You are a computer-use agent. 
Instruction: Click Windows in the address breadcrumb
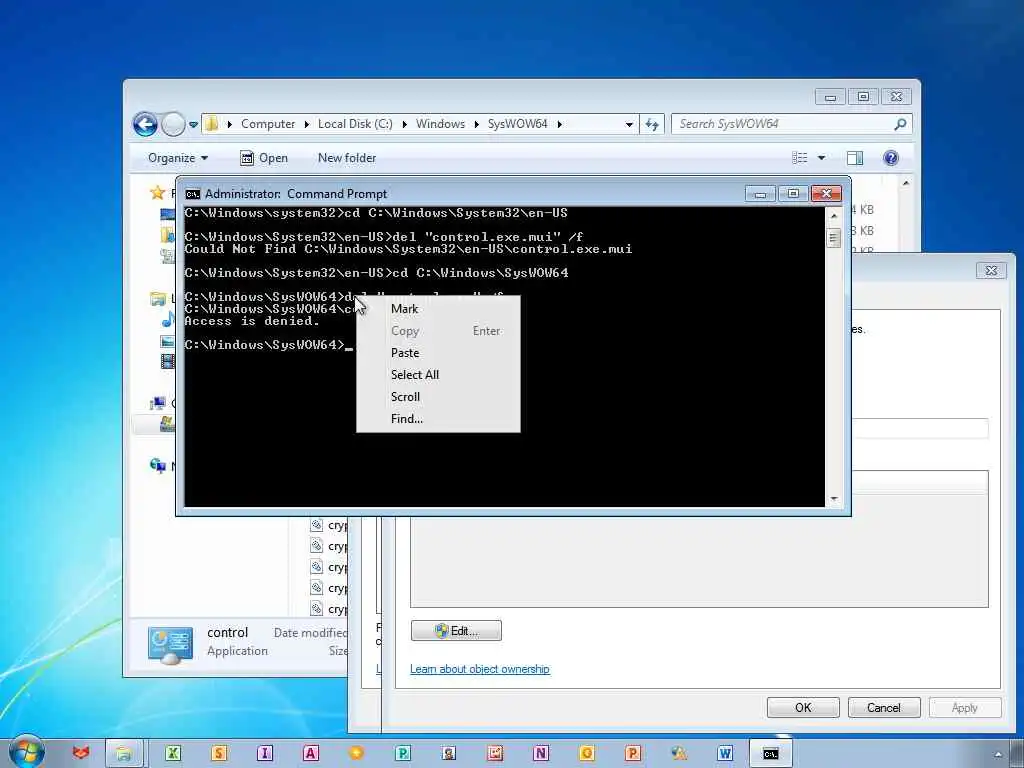[440, 124]
